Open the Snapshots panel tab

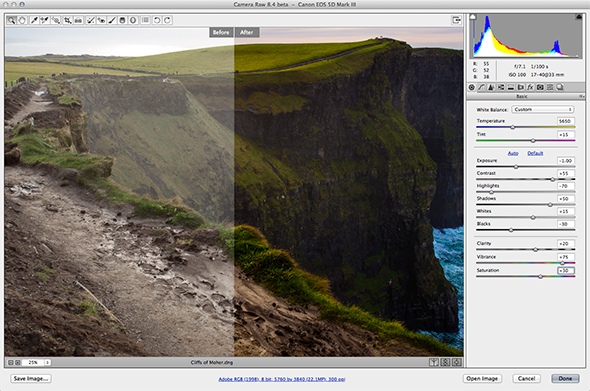[560, 87]
